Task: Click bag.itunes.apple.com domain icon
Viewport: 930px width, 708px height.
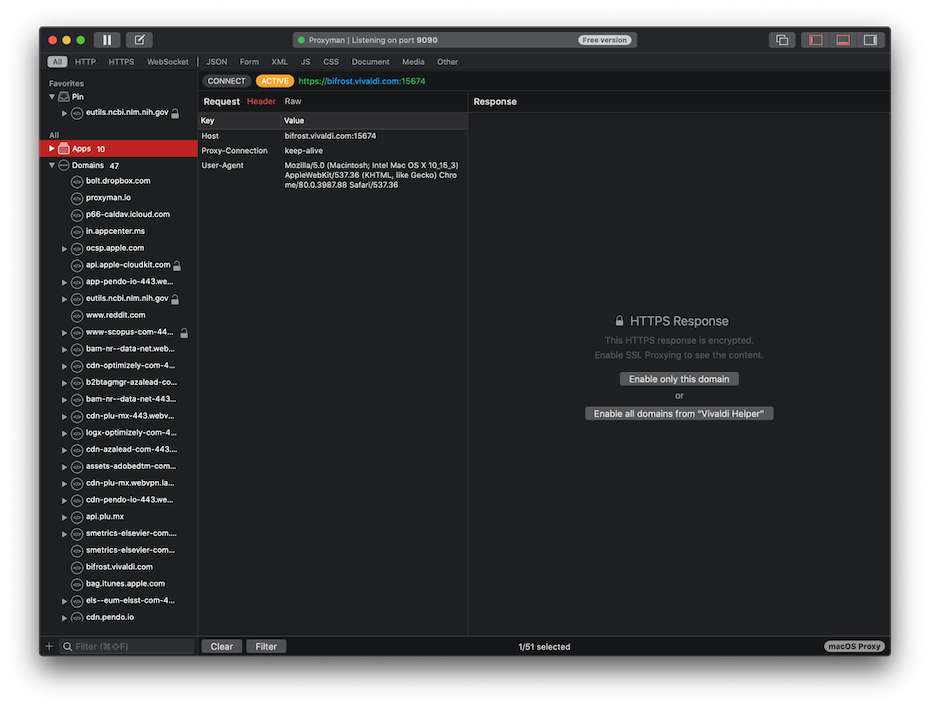Action: [x=77, y=584]
